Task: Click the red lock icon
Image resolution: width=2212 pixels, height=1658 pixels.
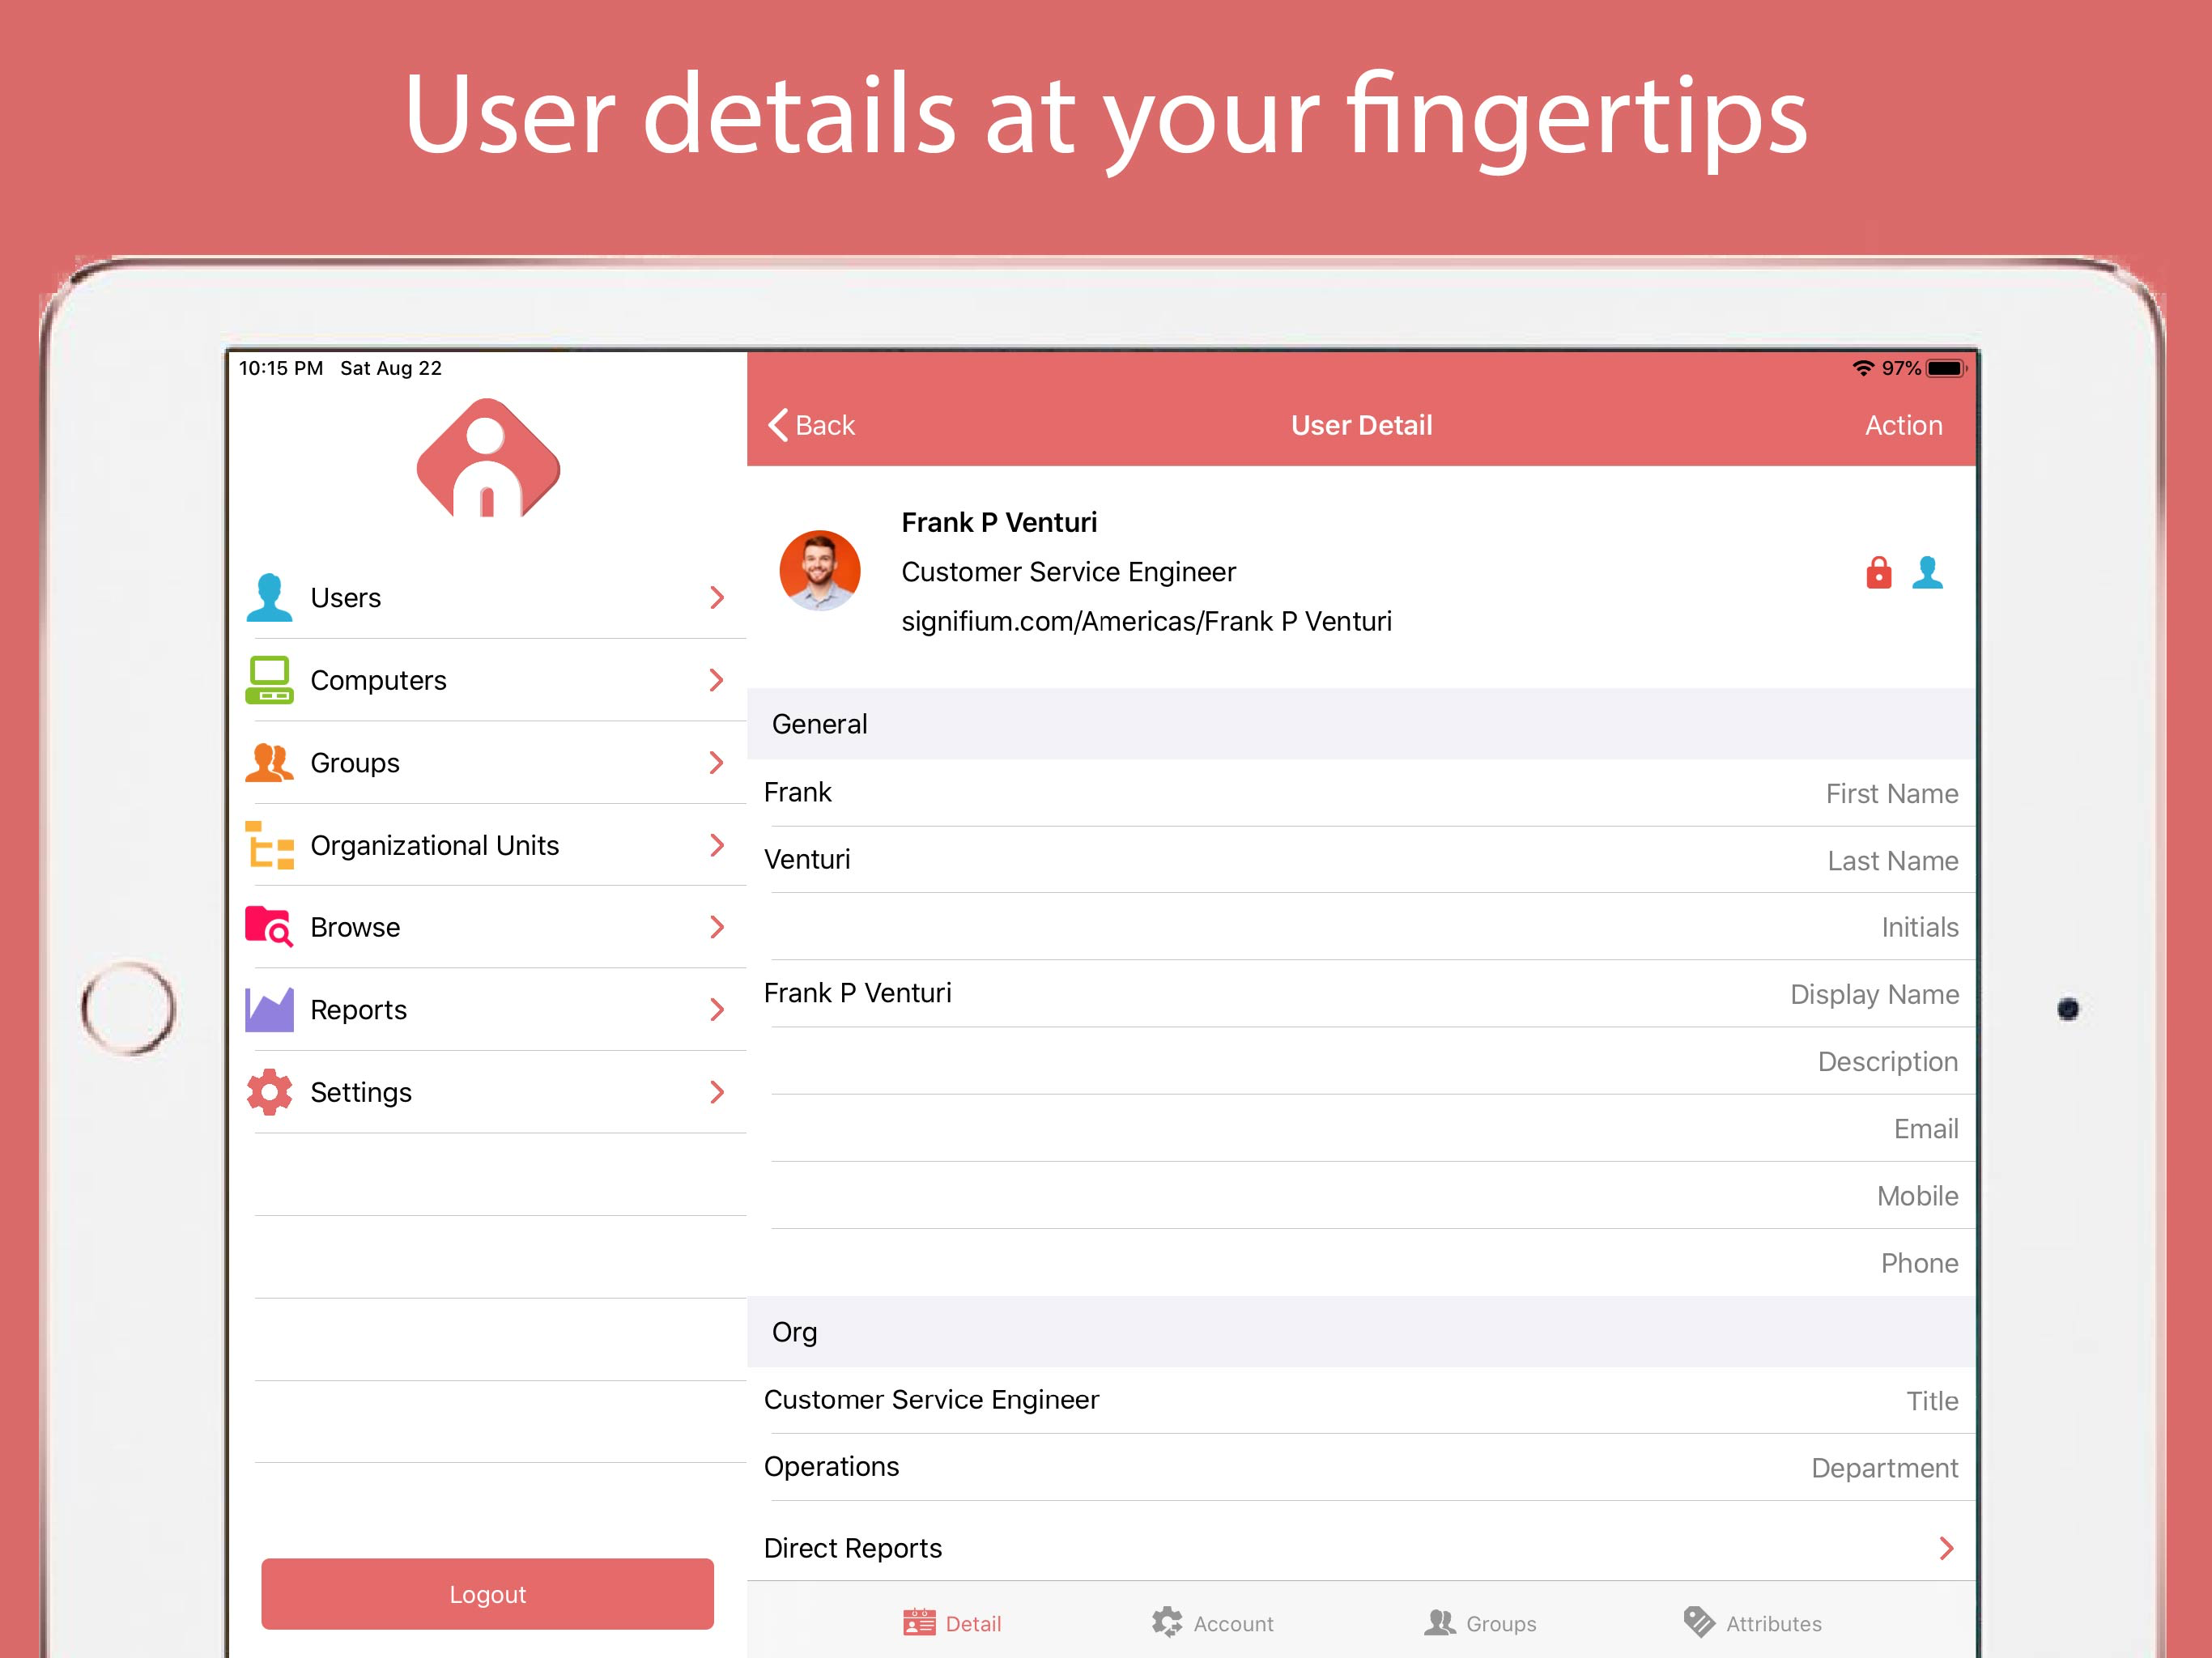Action: [x=1879, y=573]
